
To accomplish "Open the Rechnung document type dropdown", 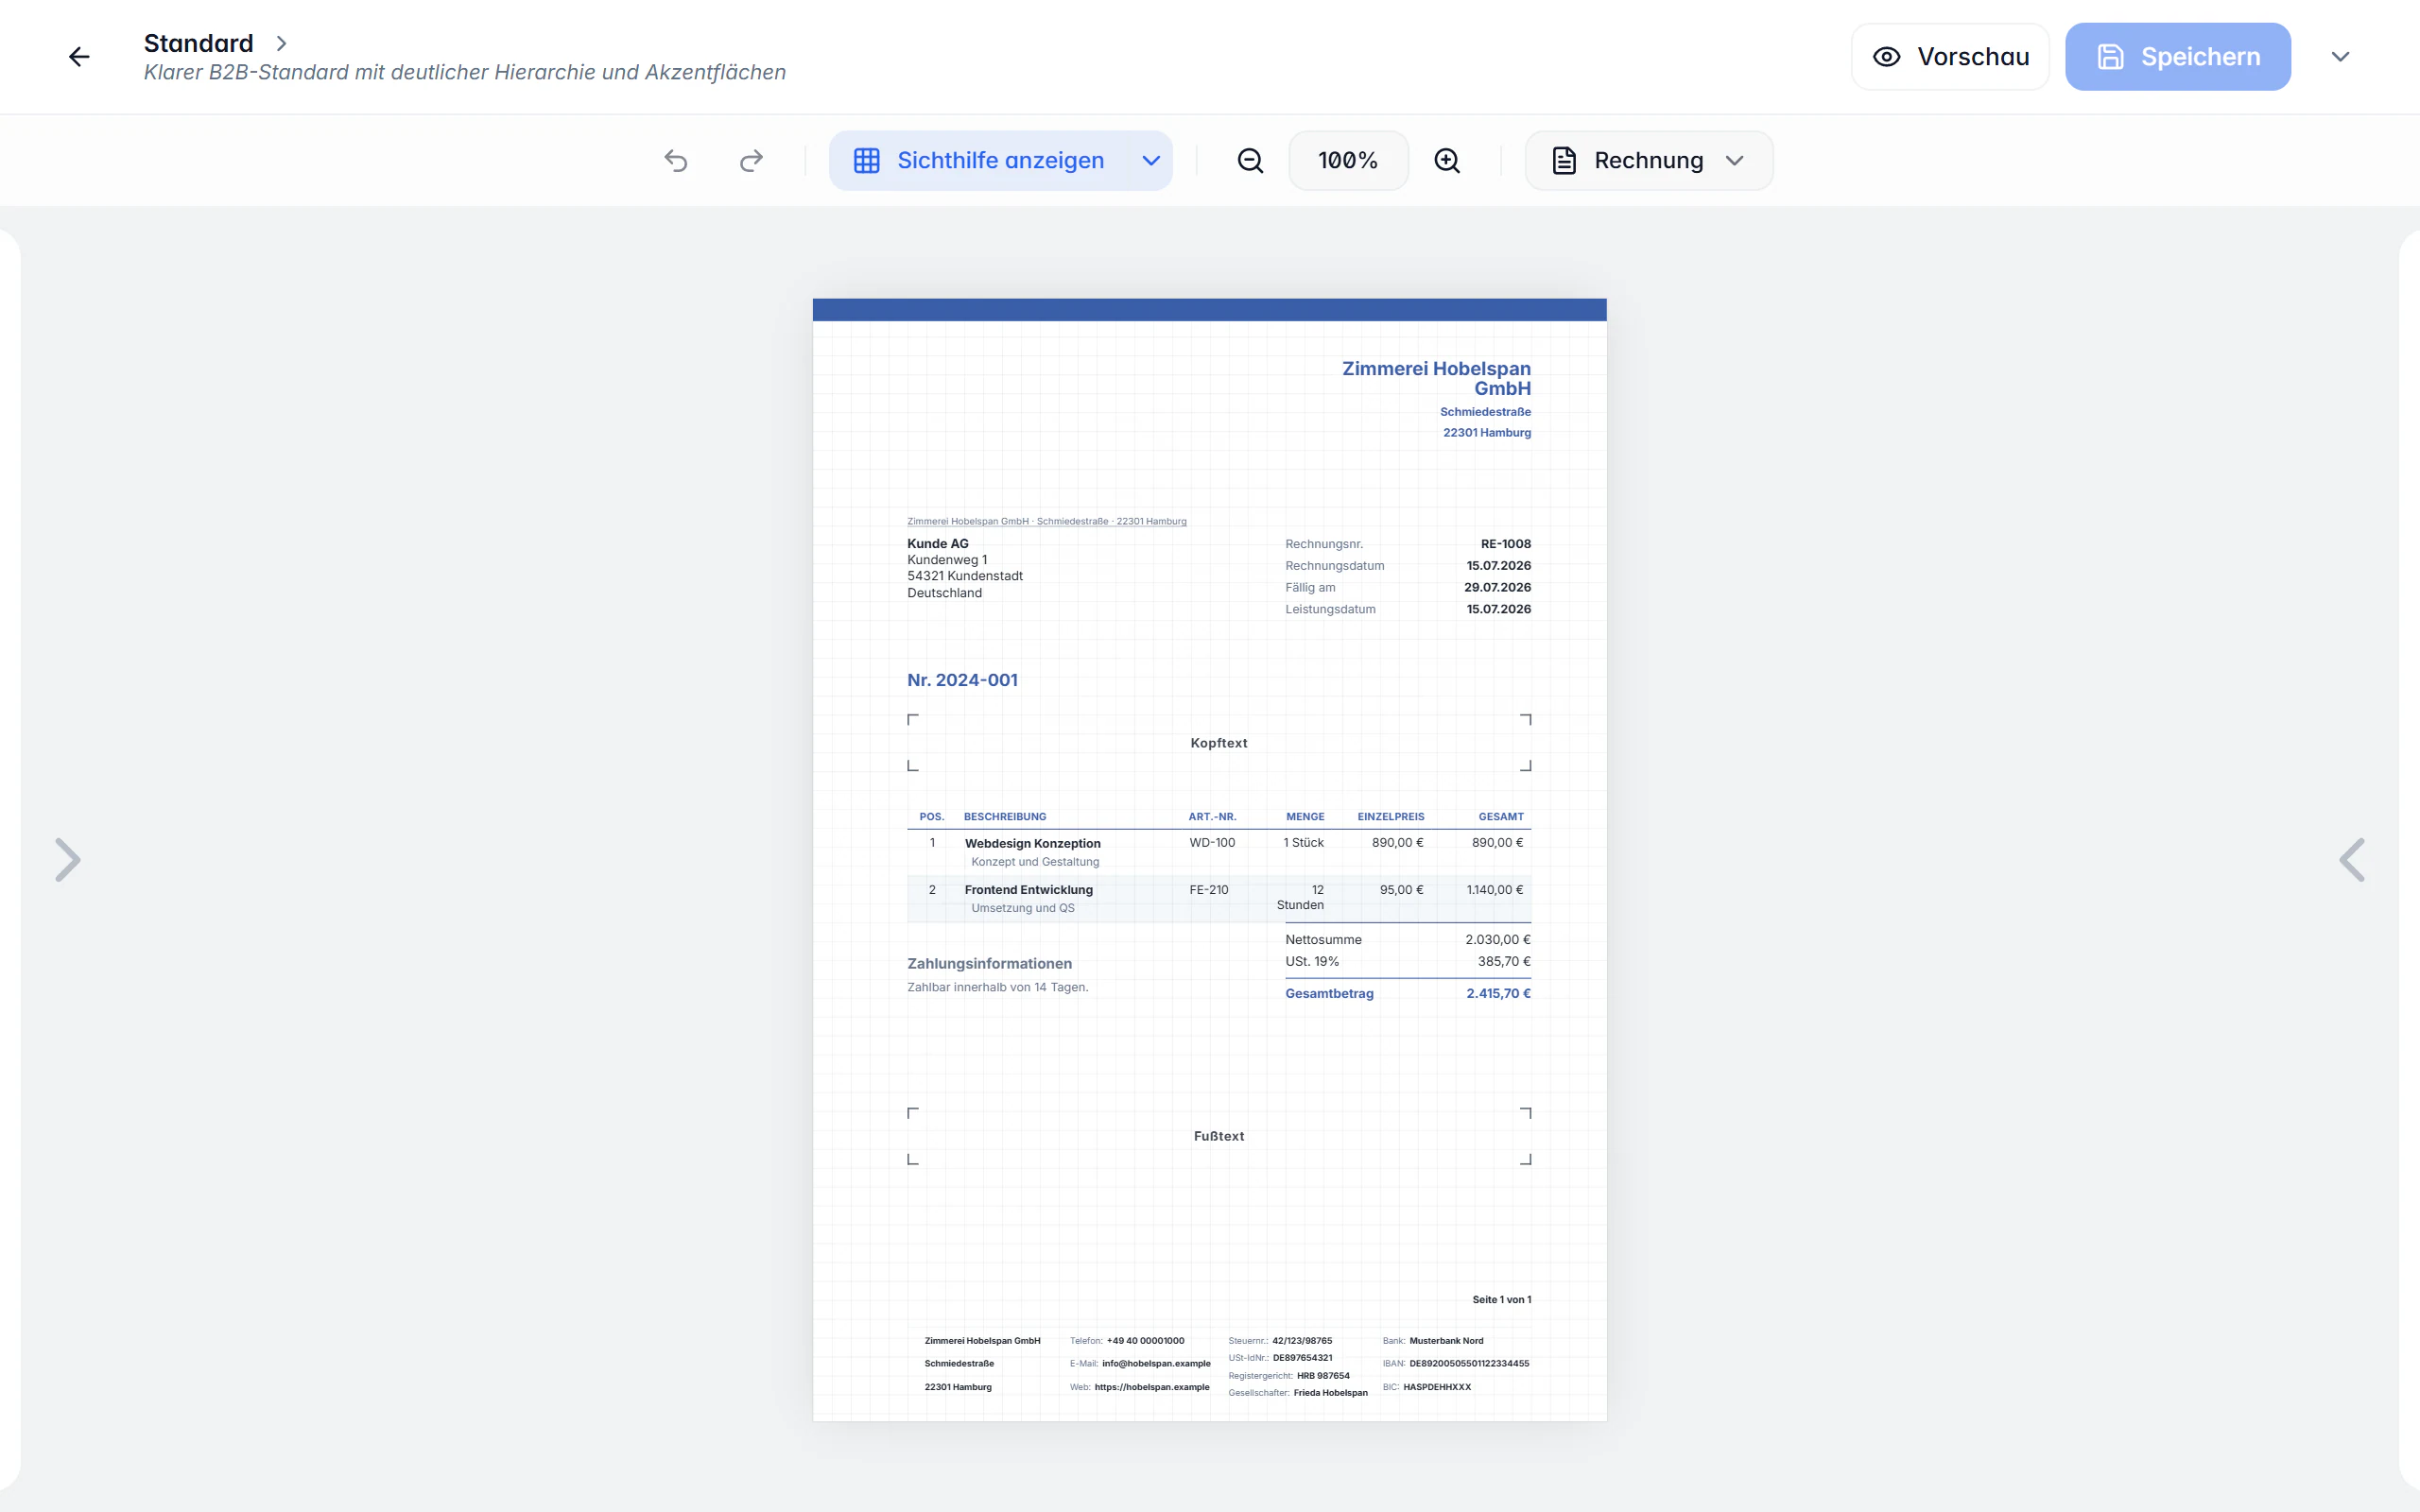I will (x=1648, y=160).
